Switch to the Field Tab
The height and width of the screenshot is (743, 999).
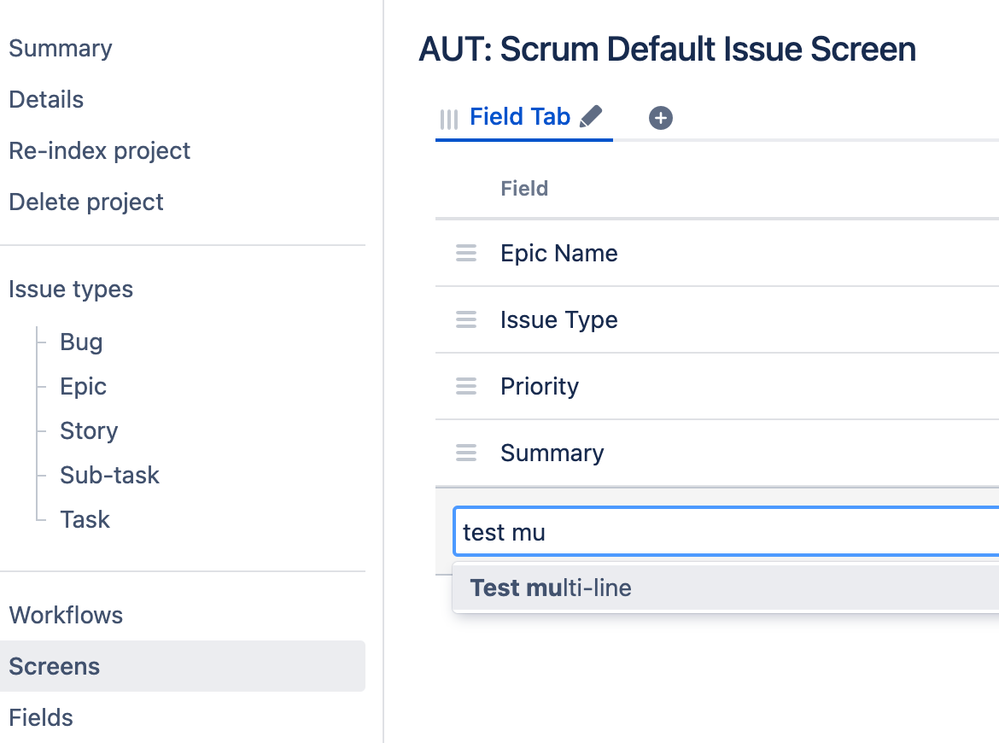519,117
